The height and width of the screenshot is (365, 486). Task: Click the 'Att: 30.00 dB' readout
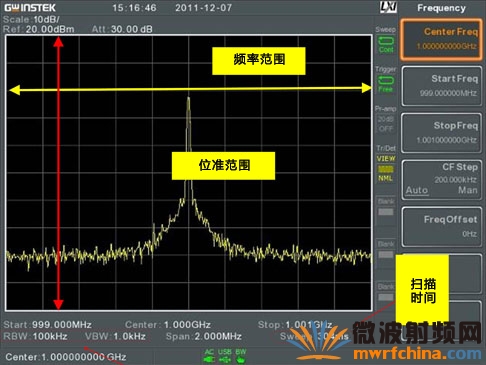122,29
